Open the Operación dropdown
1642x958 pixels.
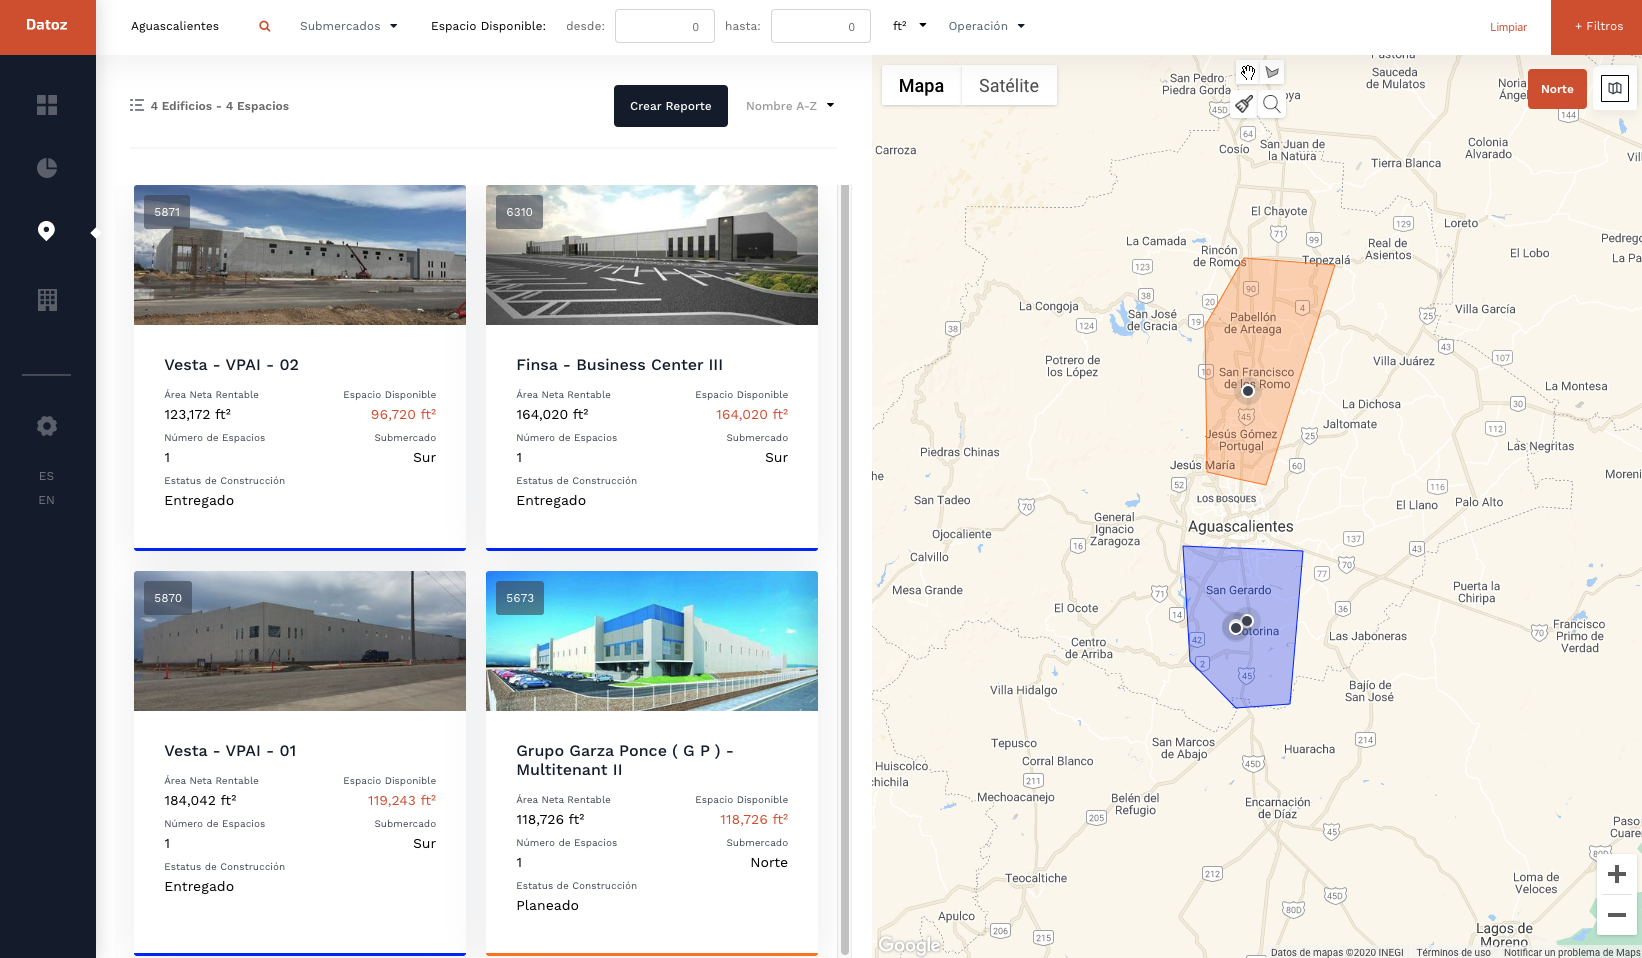(986, 27)
